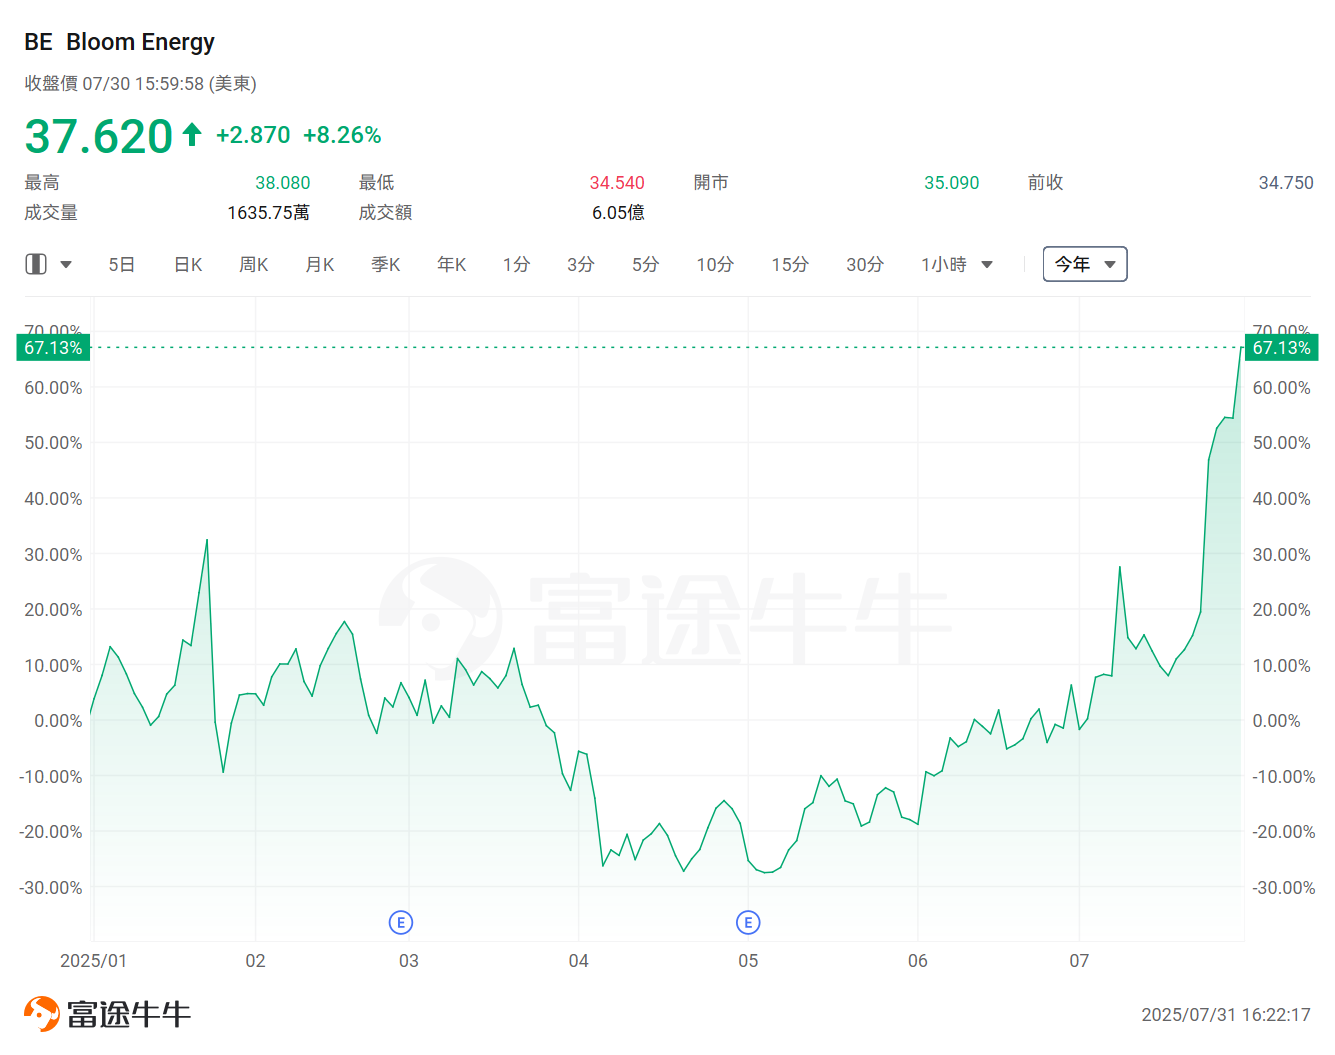The height and width of the screenshot is (1055, 1335).
Task: Select the 年K yearly chart tab
Action: 452,265
